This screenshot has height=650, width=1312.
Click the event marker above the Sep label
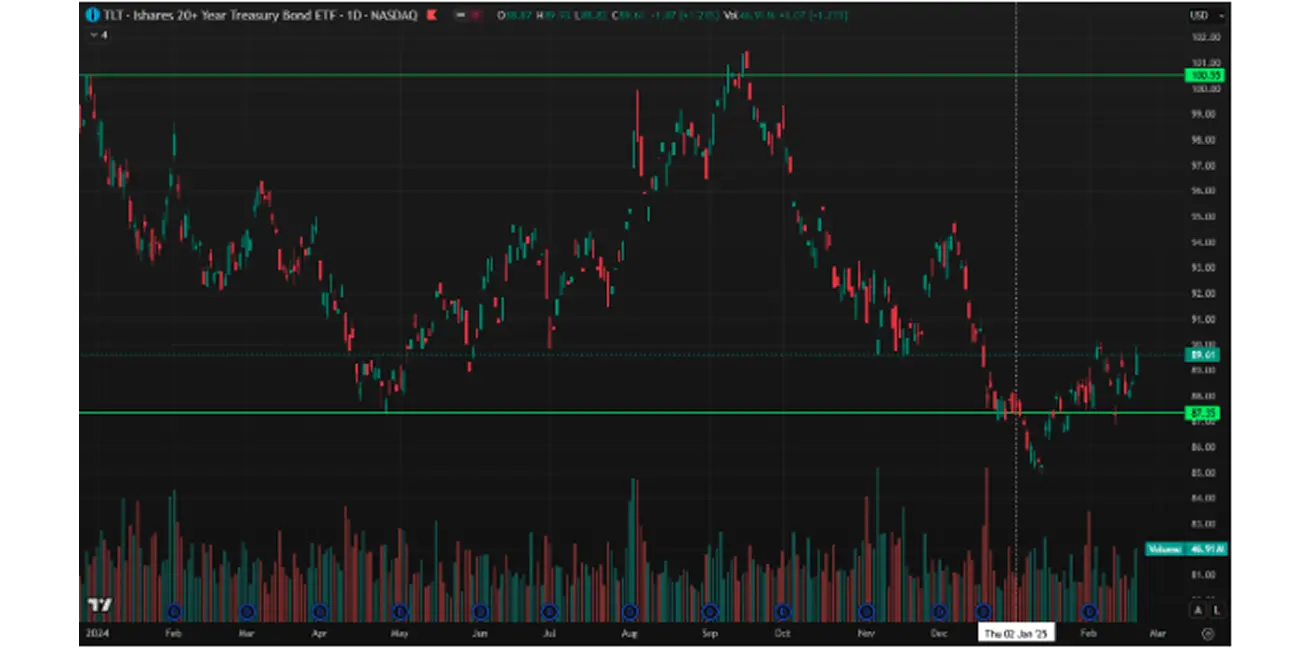[x=710, y=611]
